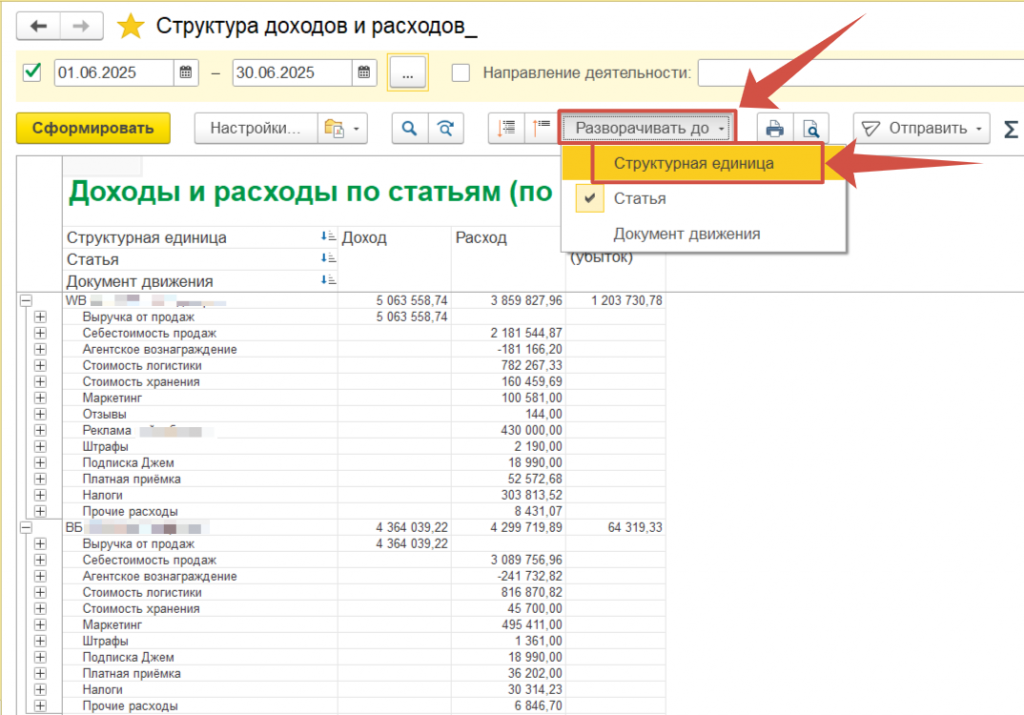
Task: Click the print icon in toolbar
Action: pyautogui.click(x=774, y=128)
